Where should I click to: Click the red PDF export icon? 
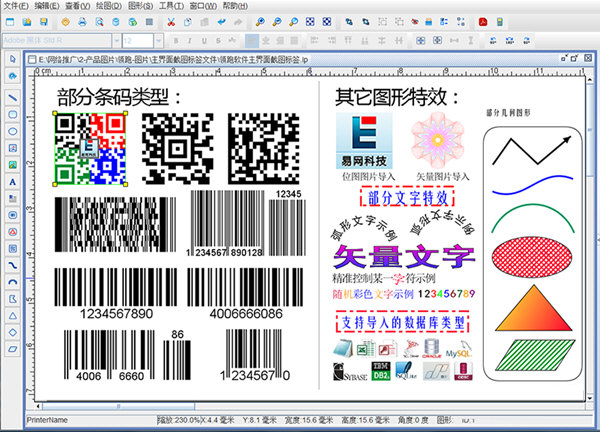coord(482,21)
